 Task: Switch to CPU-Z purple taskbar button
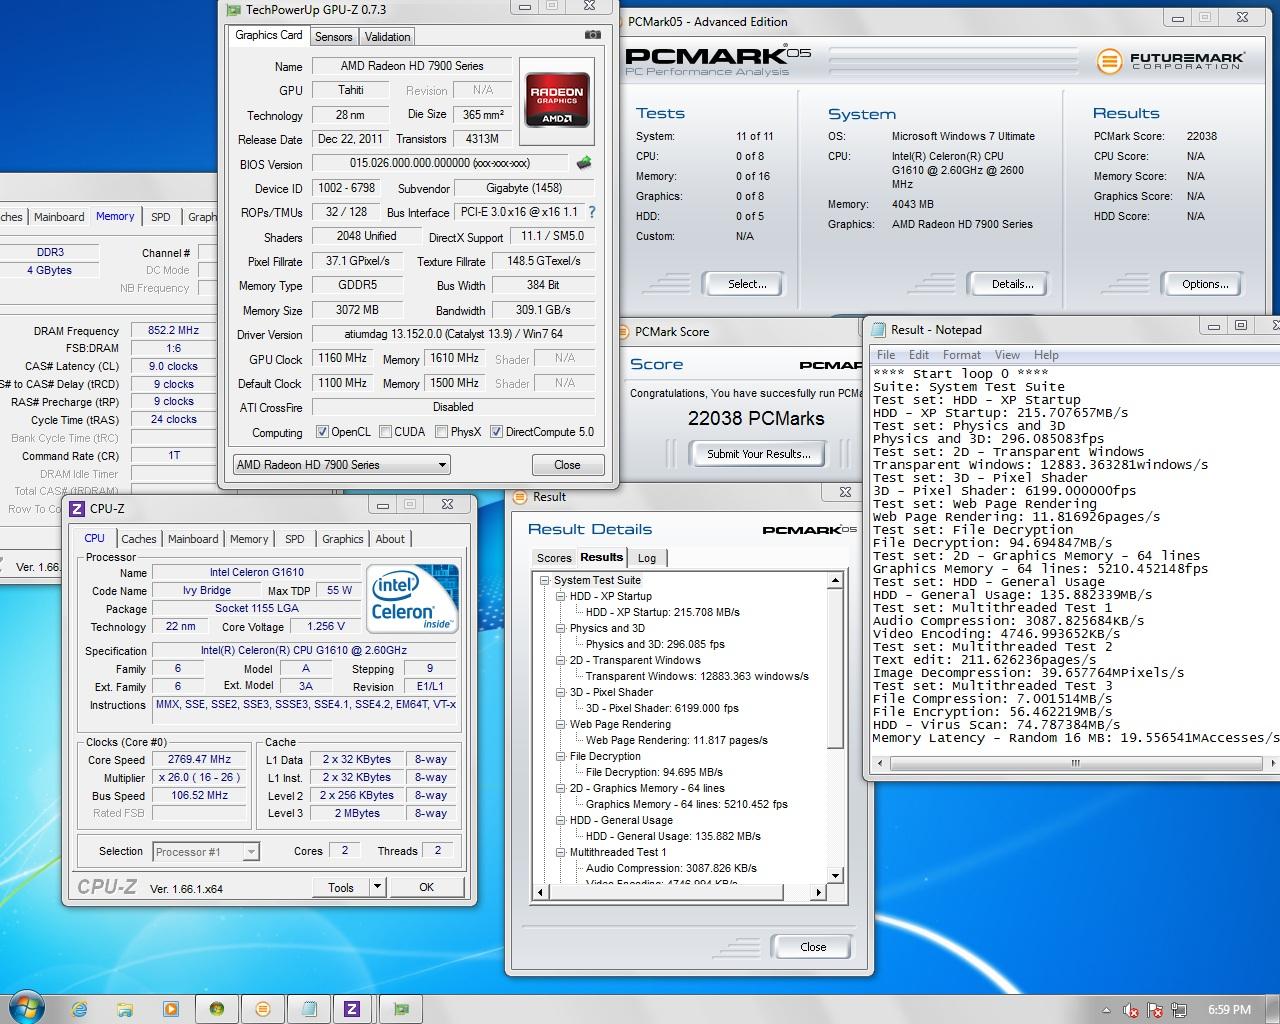[352, 1009]
